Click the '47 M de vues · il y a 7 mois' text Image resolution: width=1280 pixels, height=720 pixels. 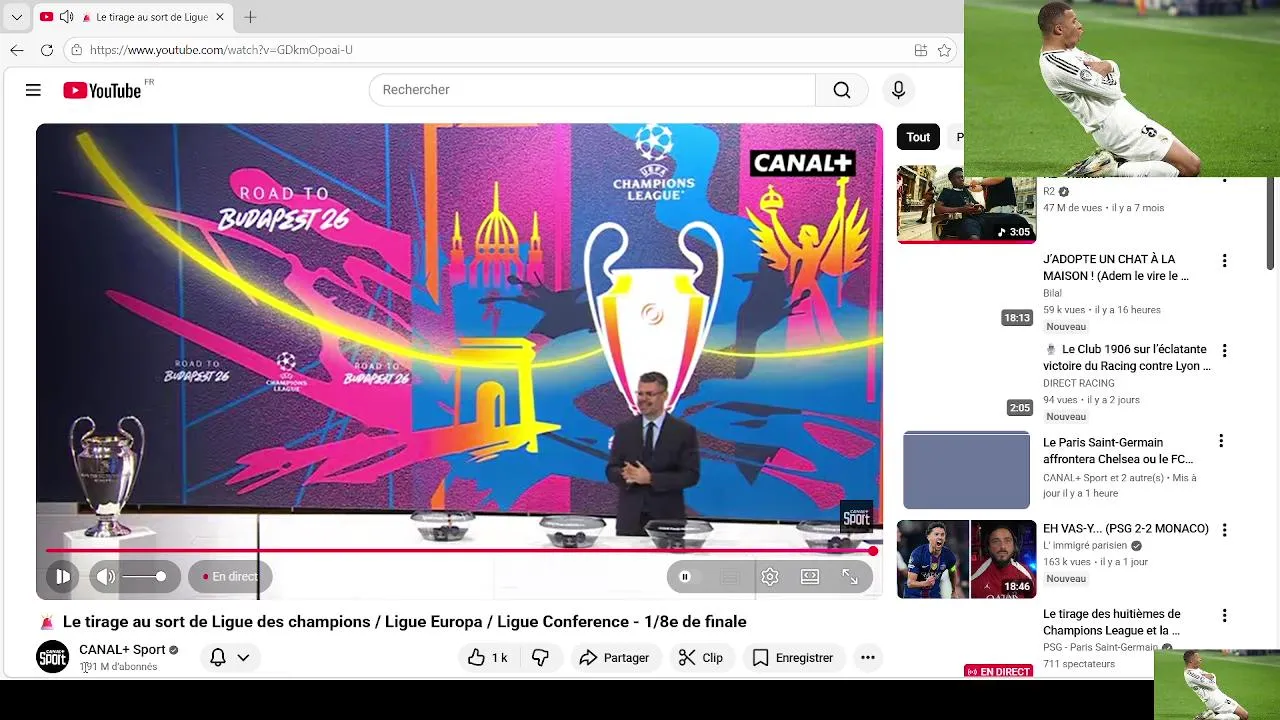tap(1104, 208)
